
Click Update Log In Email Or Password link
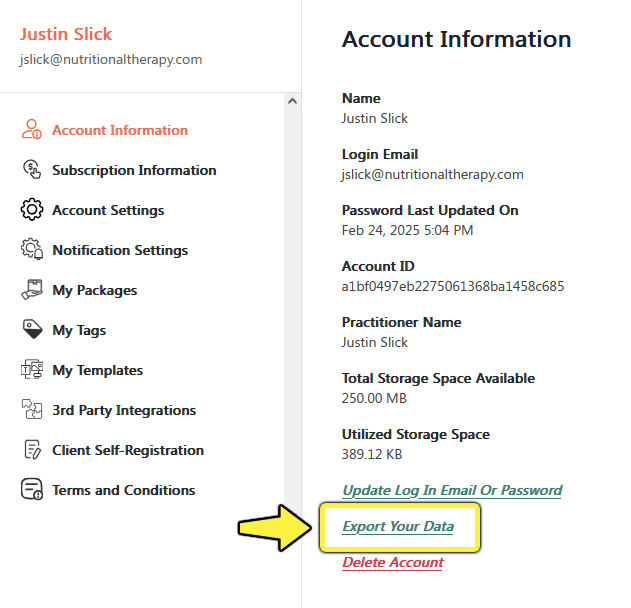coord(452,490)
